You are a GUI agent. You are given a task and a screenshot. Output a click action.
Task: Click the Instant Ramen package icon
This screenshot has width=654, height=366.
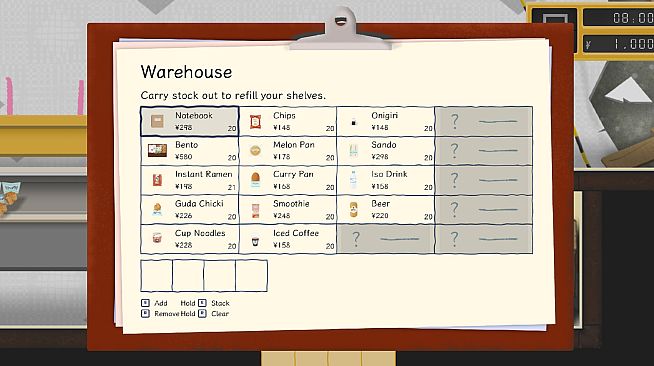click(x=157, y=180)
